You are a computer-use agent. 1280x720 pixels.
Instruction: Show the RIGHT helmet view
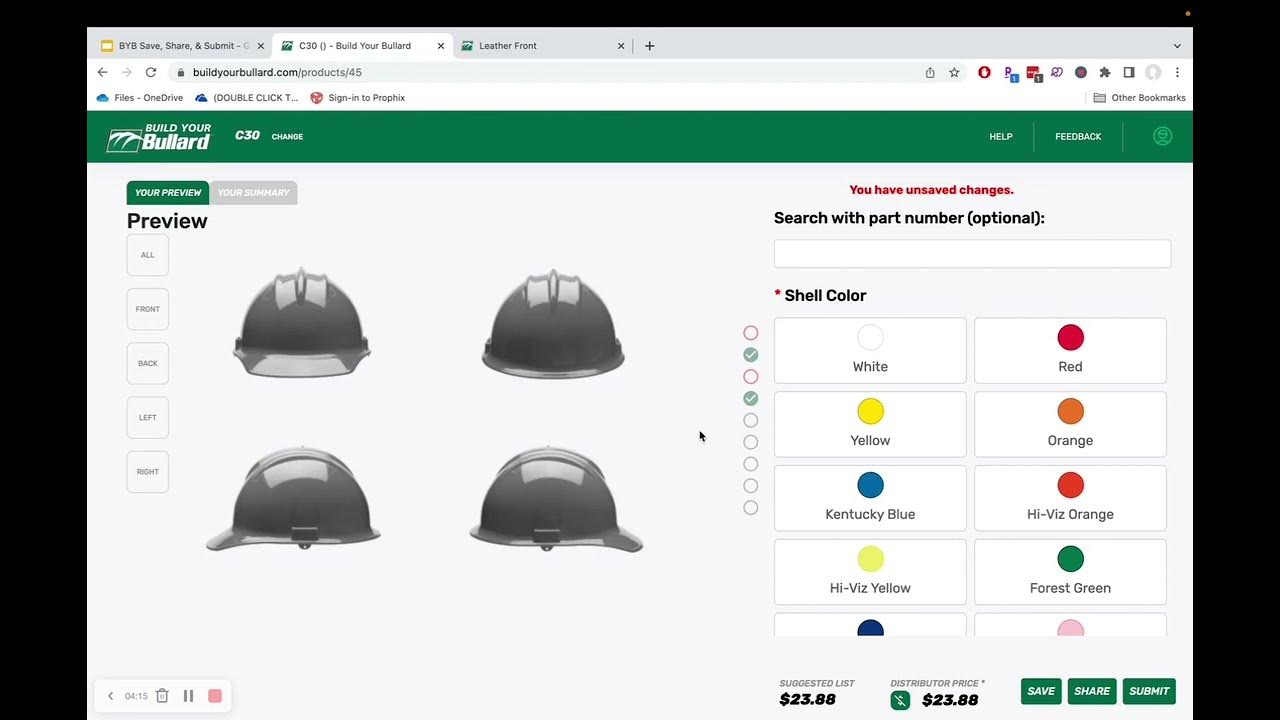pos(148,471)
